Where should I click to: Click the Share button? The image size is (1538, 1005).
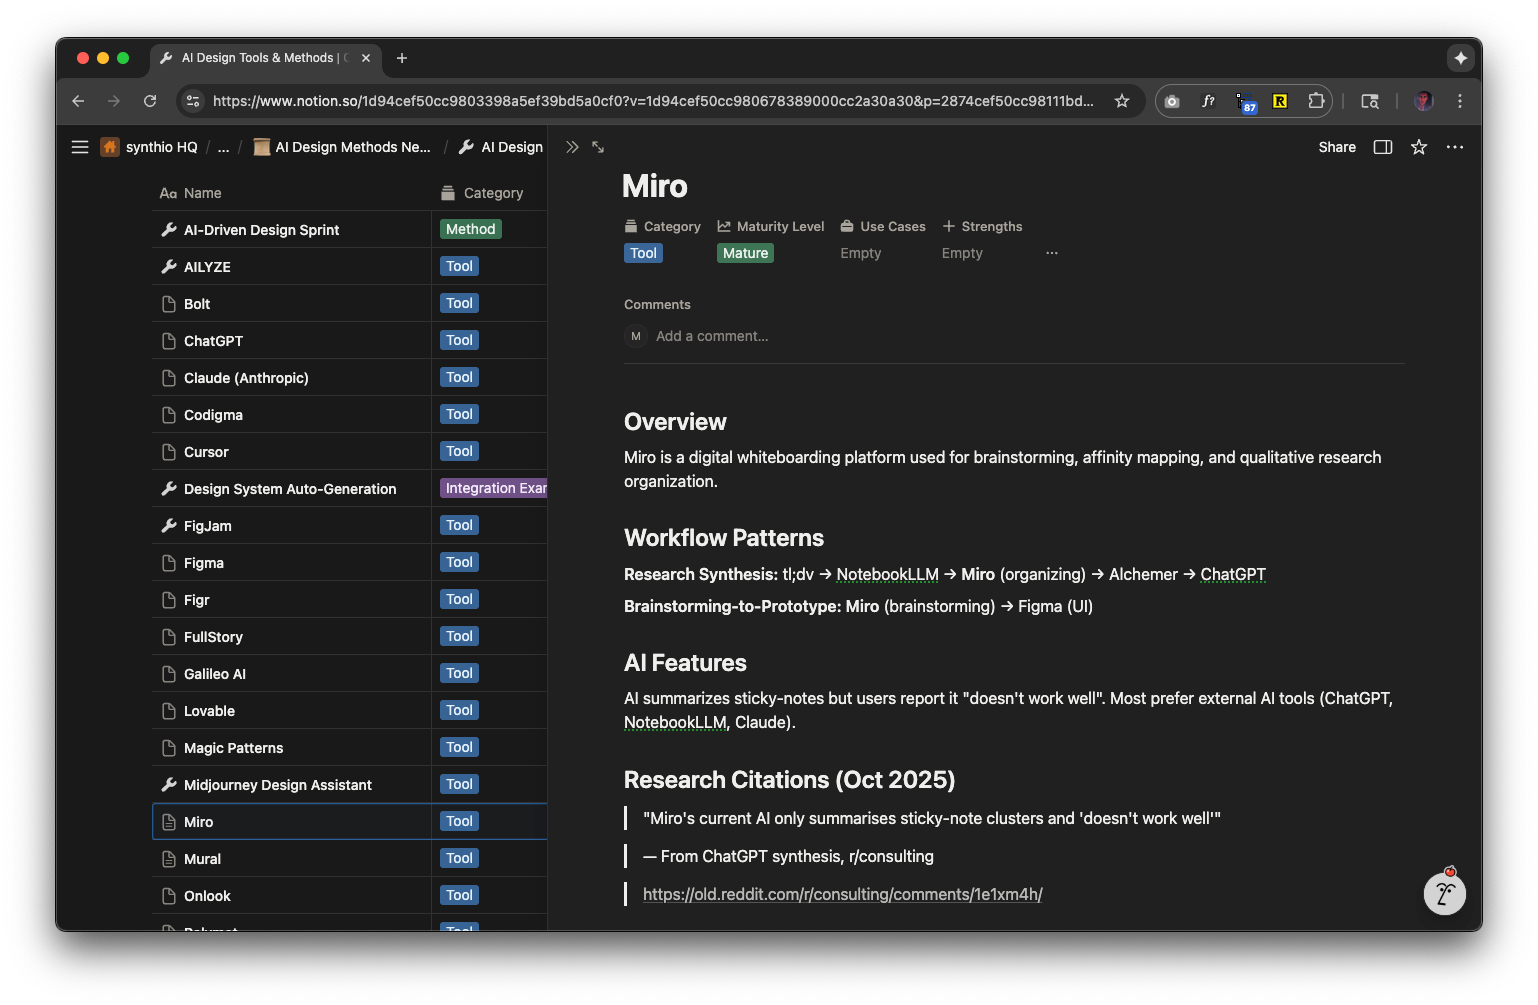[x=1337, y=147]
